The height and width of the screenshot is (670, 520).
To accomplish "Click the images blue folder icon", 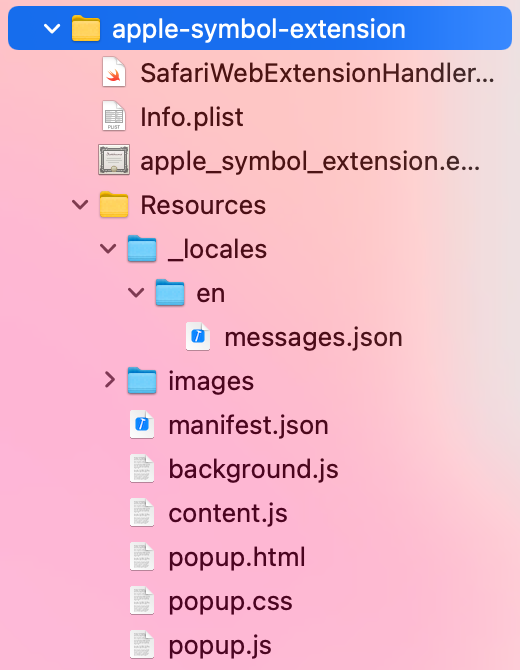I will coord(142,381).
